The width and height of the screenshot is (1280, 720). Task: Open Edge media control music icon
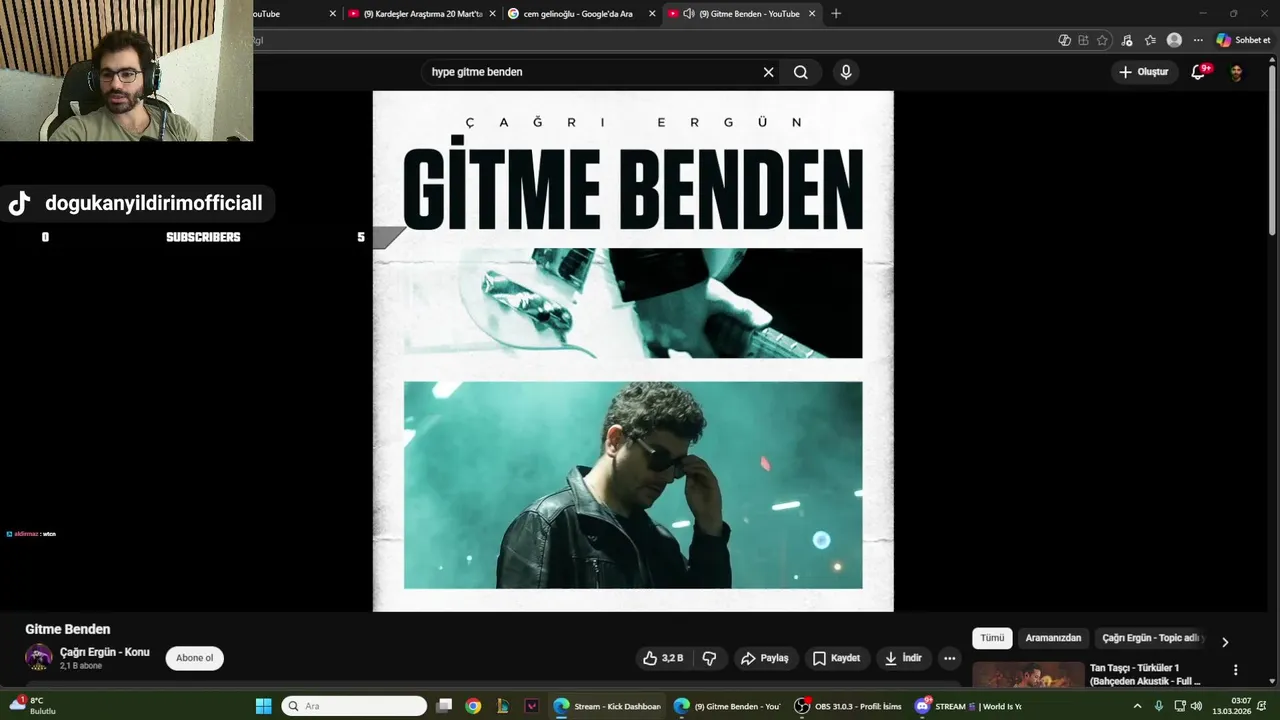coord(1127,41)
